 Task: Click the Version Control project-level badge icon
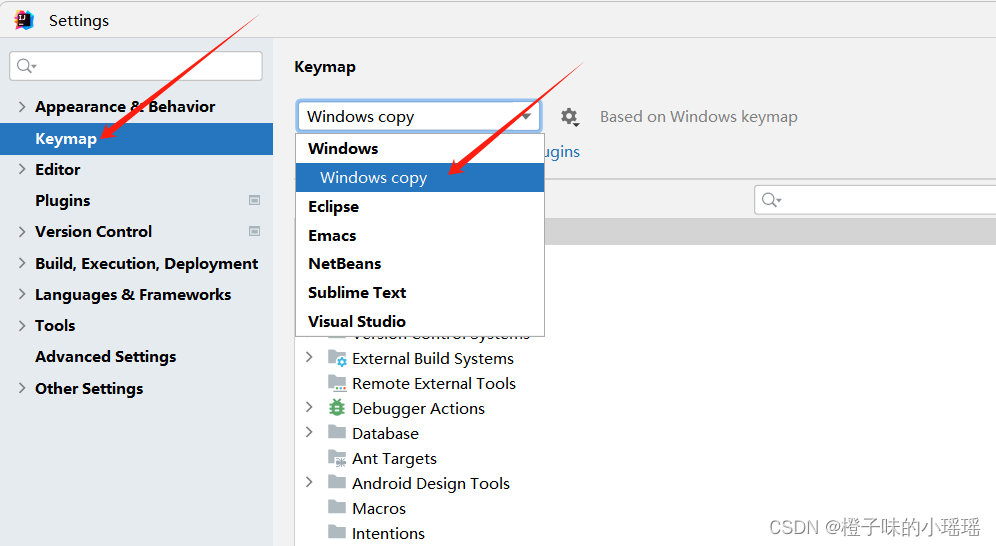[x=254, y=232]
